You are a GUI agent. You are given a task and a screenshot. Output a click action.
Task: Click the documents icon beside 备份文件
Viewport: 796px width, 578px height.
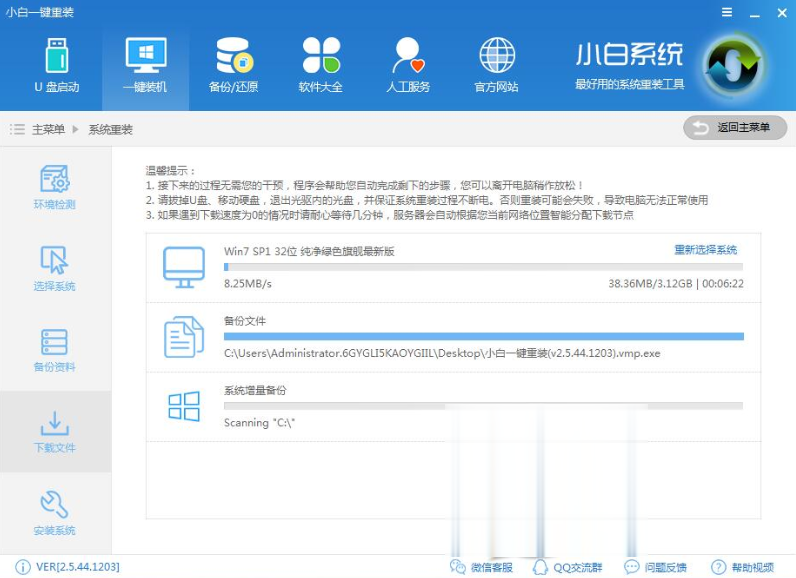point(184,337)
